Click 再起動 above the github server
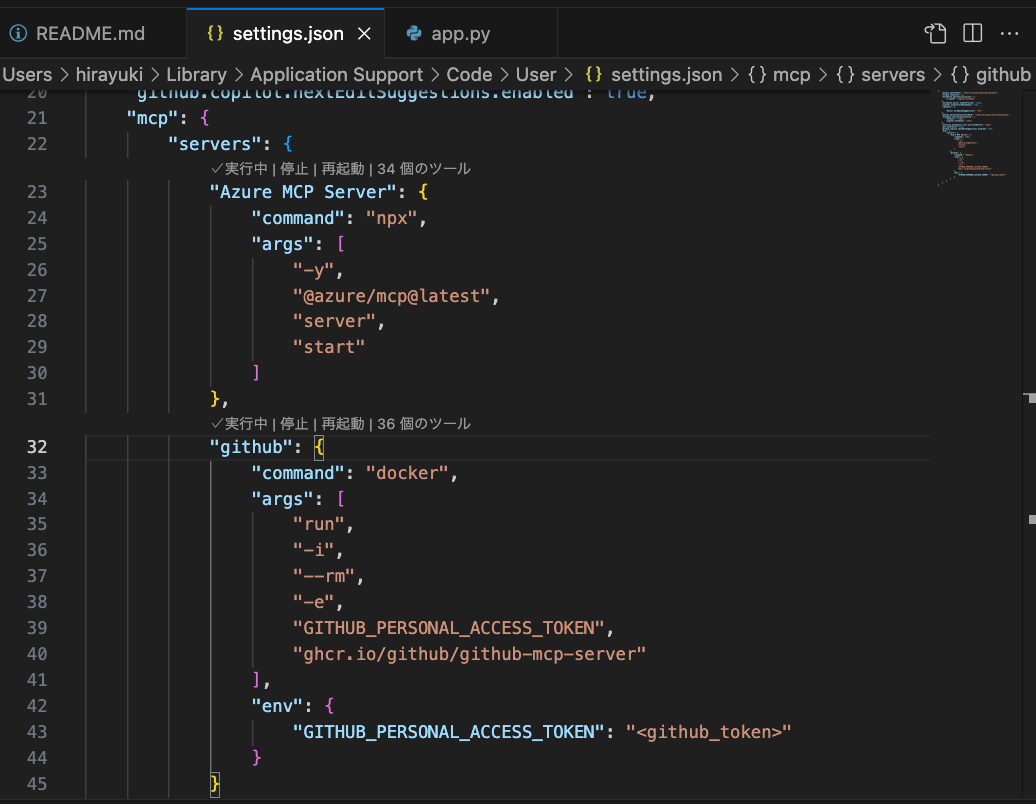This screenshot has width=1036, height=804. [x=342, y=423]
